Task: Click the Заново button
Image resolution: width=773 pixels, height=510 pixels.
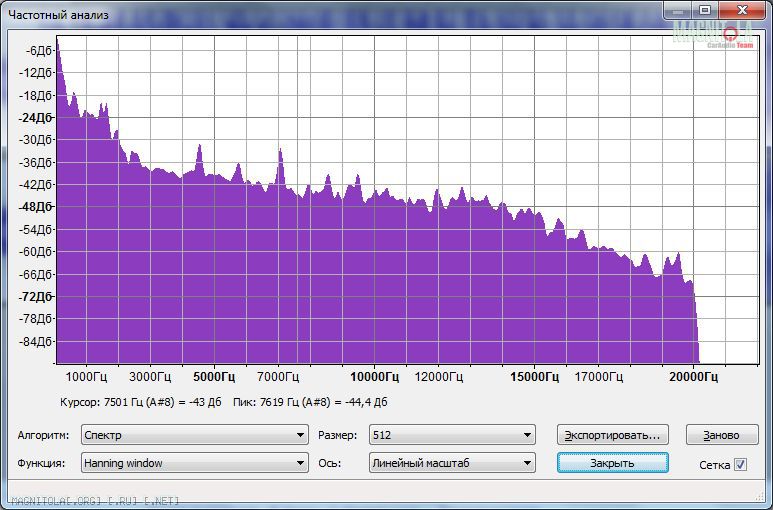Action: click(x=722, y=435)
